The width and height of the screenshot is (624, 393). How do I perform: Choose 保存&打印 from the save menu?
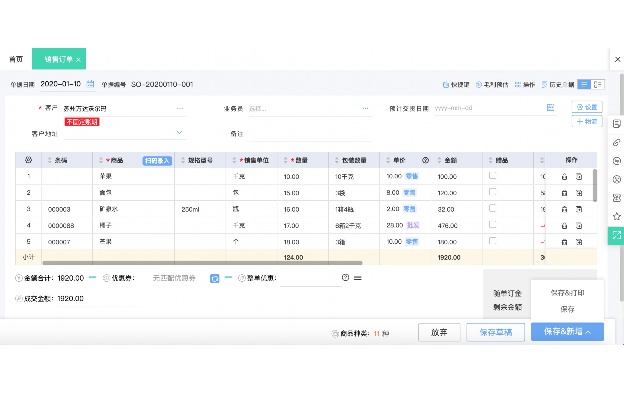coord(567,293)
